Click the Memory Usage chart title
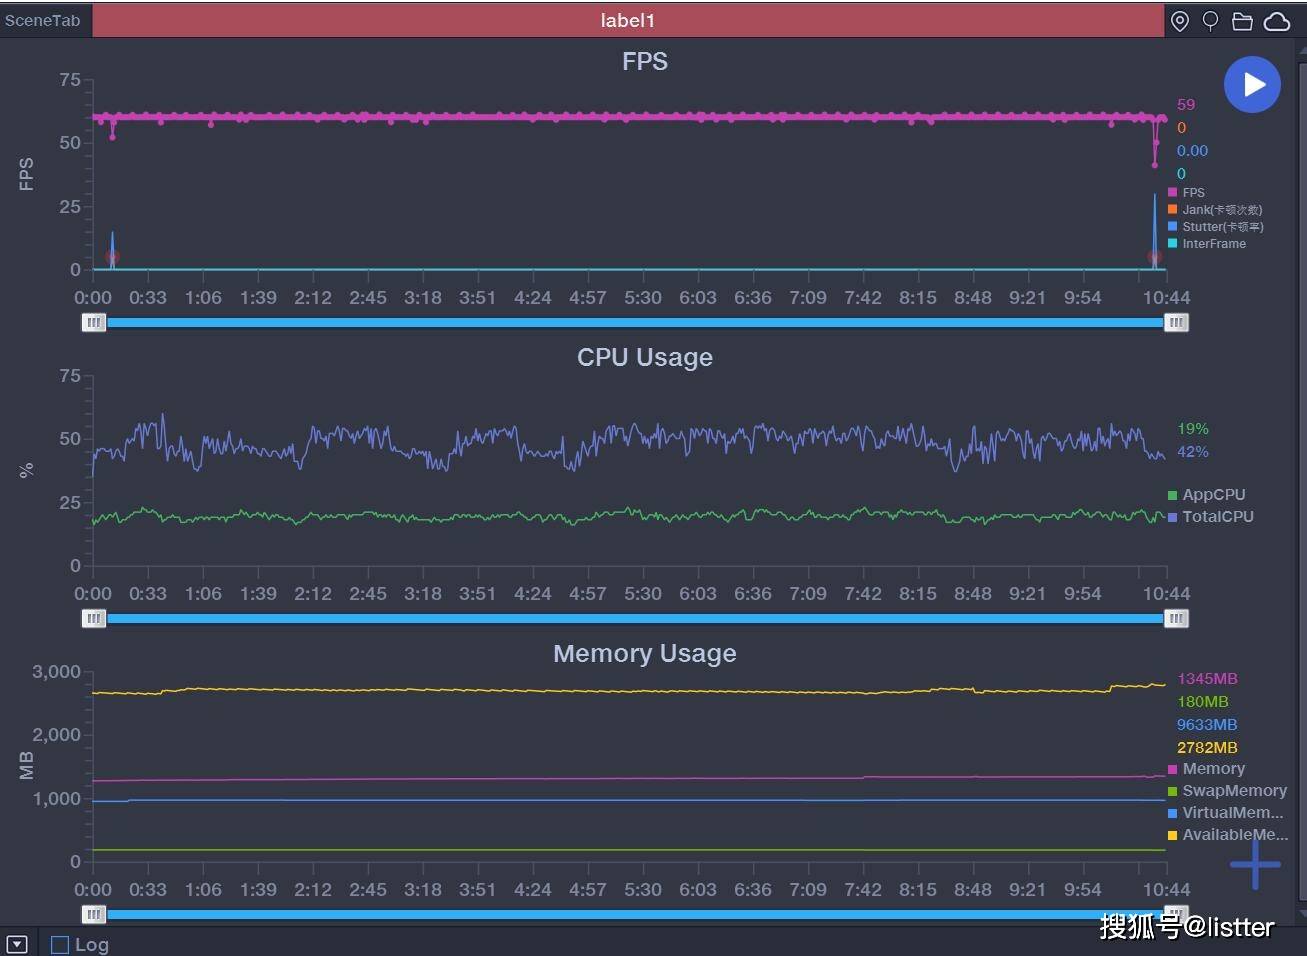The image size is (1307, 956). point(645,653)
